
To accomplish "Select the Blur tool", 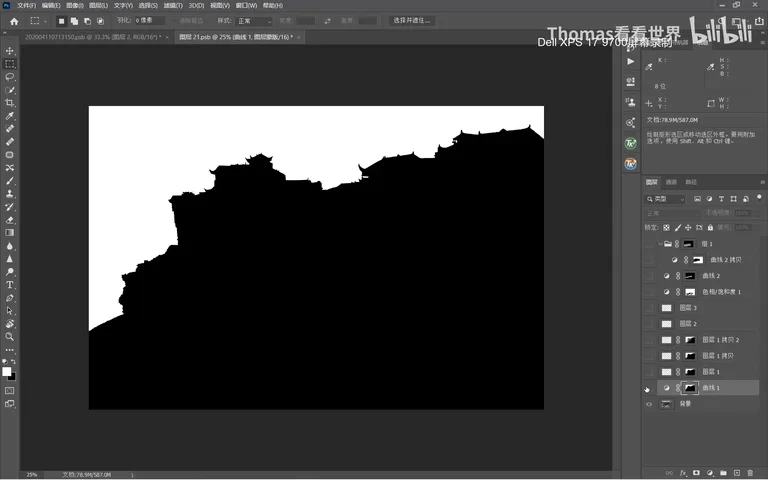I will (x=9, y=246).
